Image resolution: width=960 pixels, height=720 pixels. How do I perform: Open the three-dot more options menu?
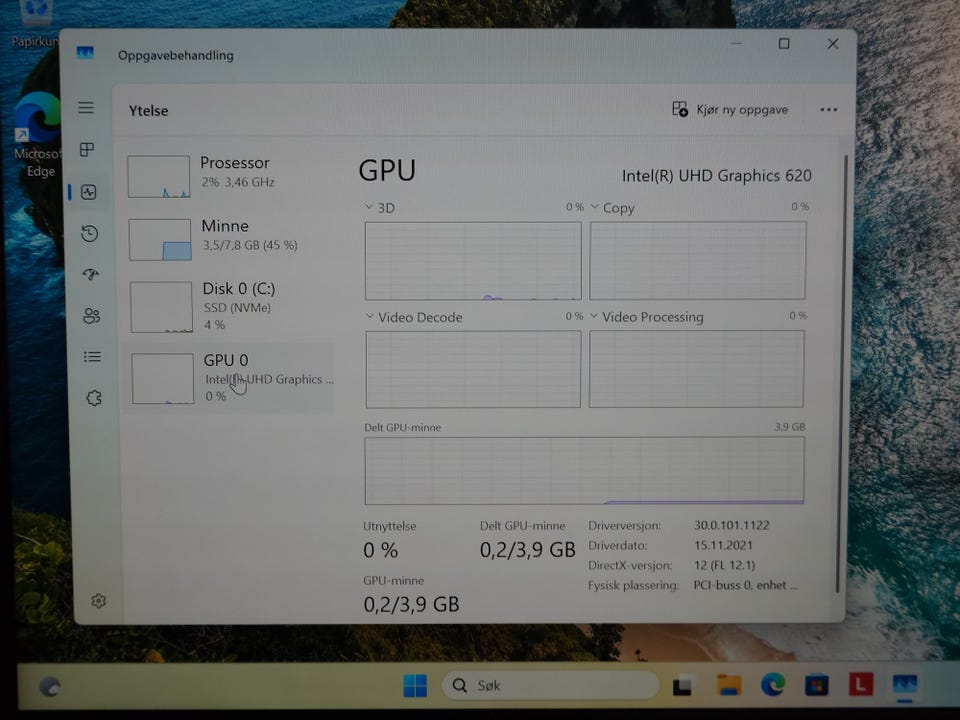(828, 110)
